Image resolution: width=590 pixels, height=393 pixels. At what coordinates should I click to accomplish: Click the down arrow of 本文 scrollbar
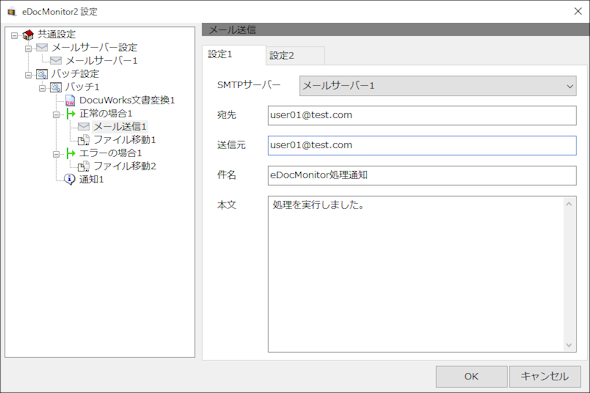[x=569, y=345]
